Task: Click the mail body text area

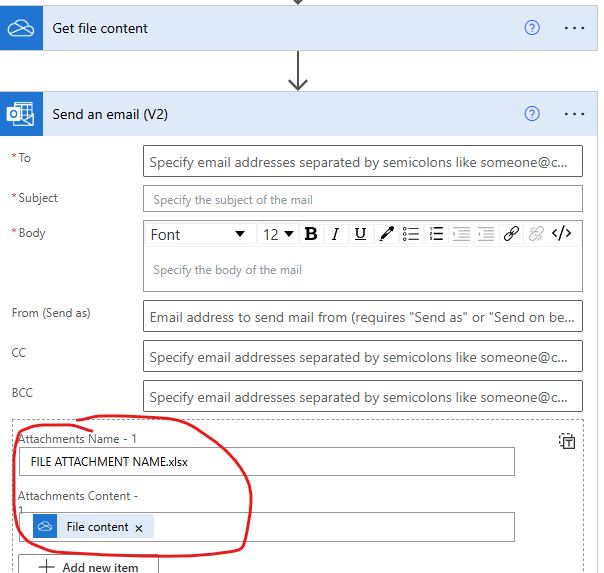Action: point(362,269)
